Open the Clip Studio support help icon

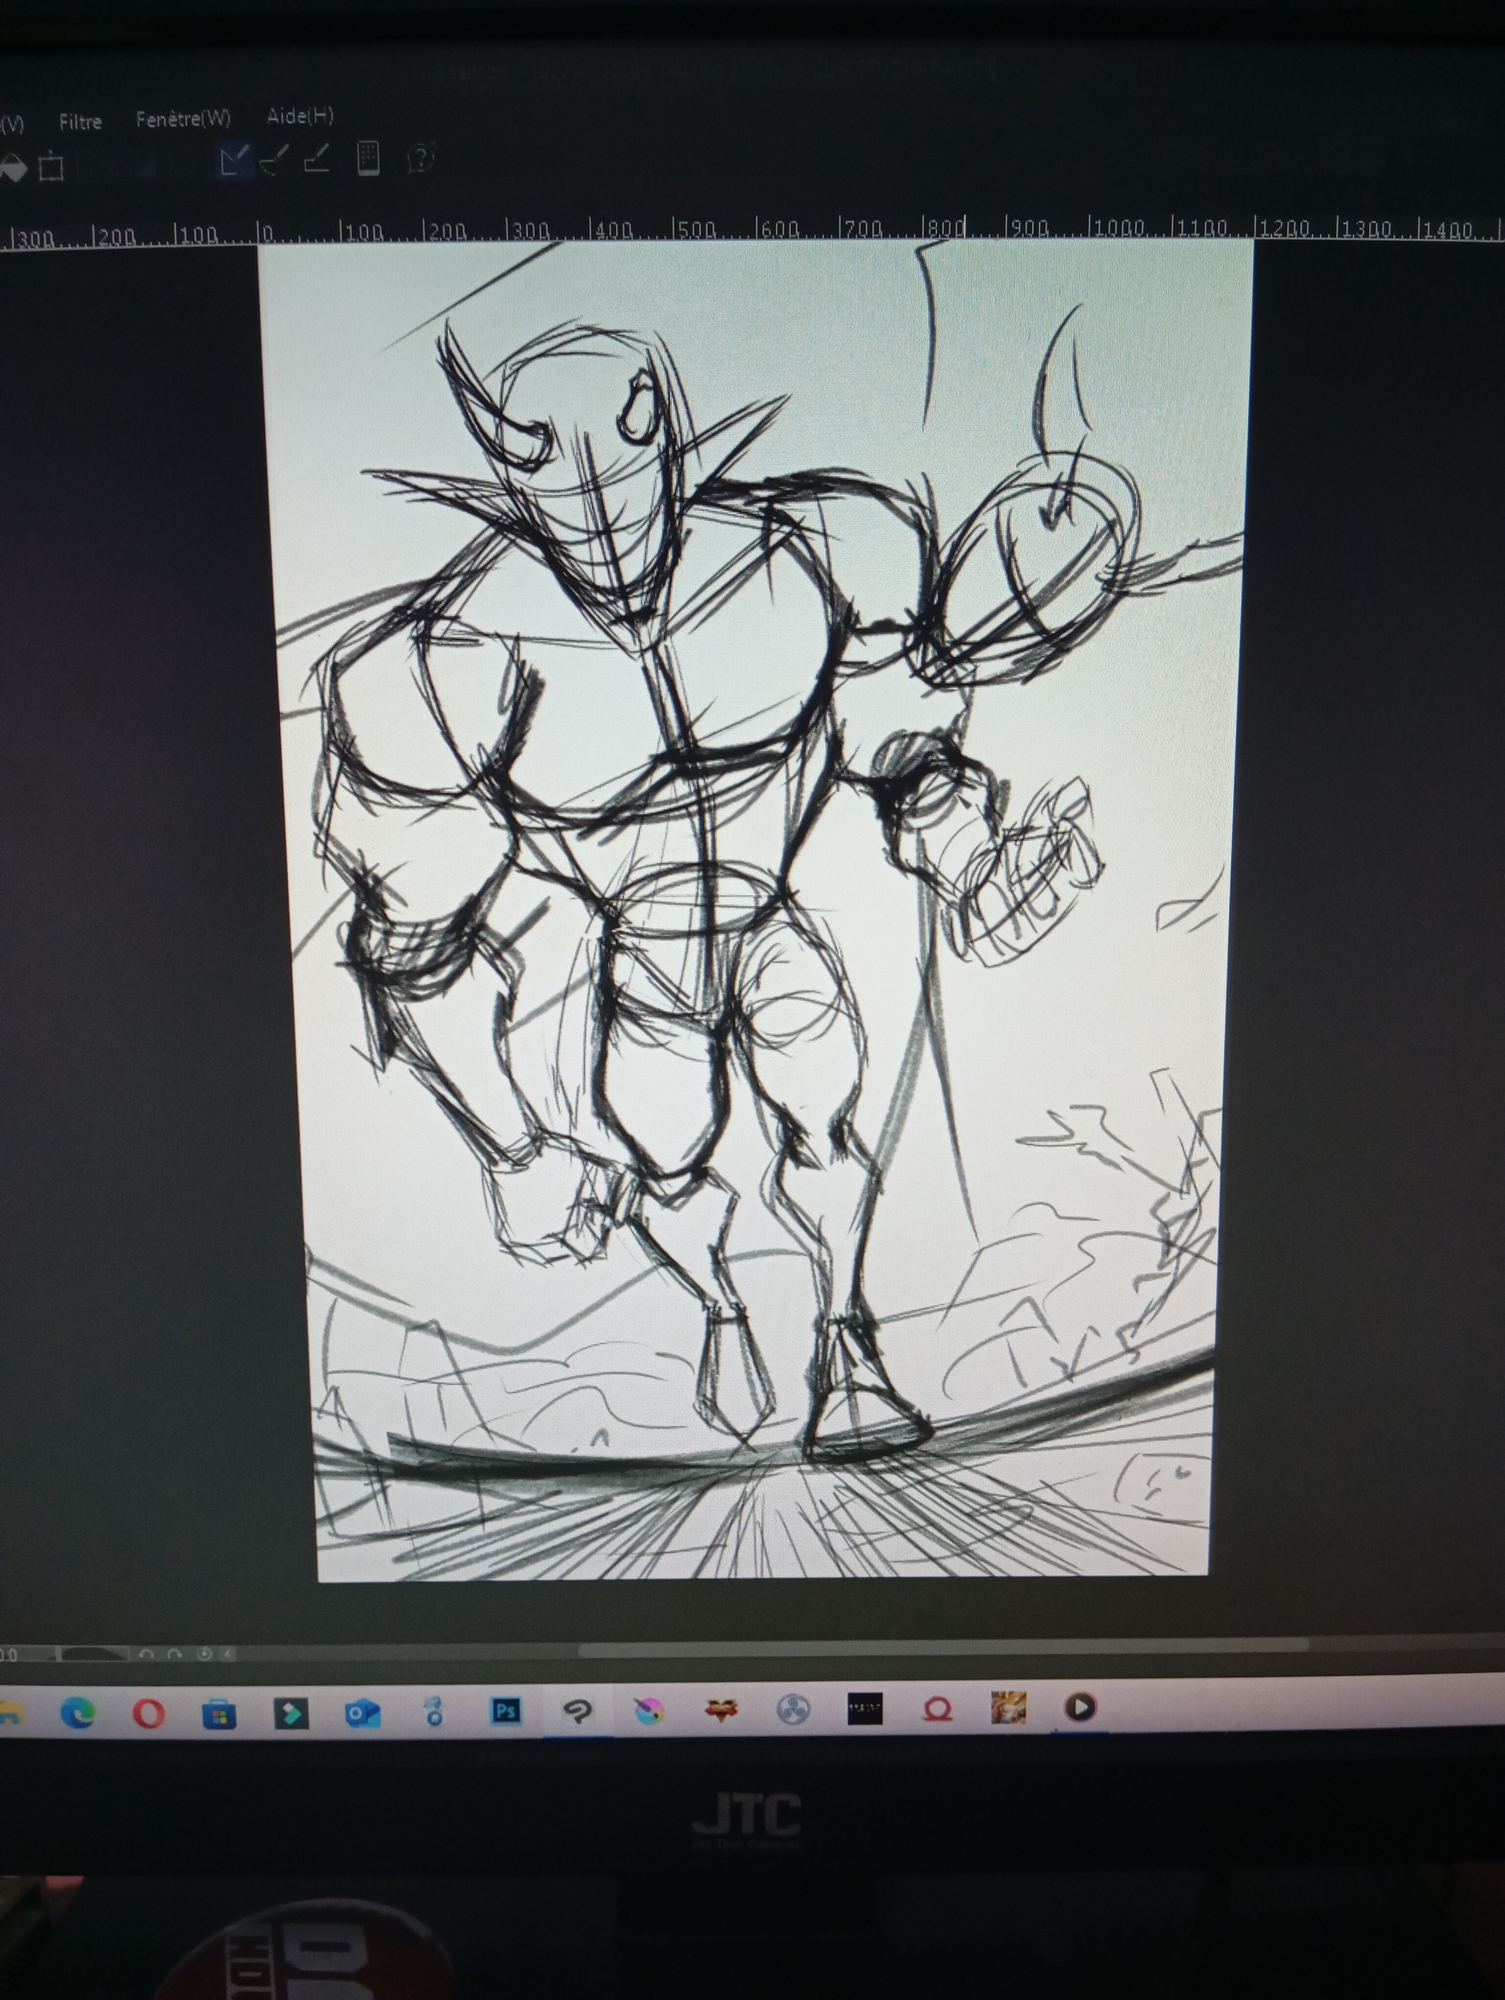421,158
